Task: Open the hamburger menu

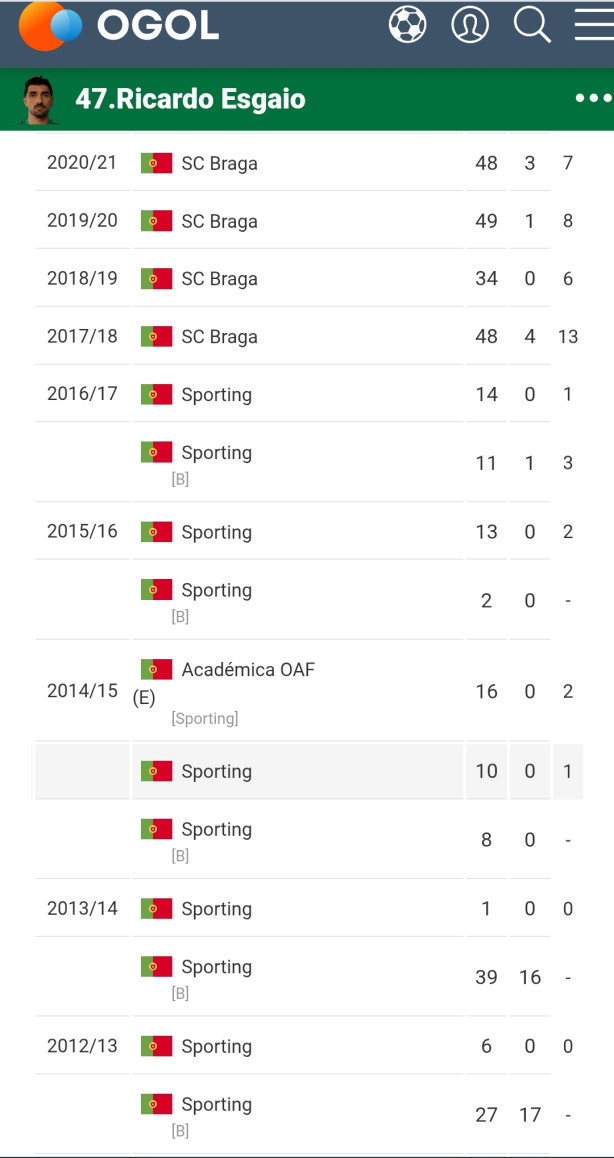Action: tap(594, 24)
